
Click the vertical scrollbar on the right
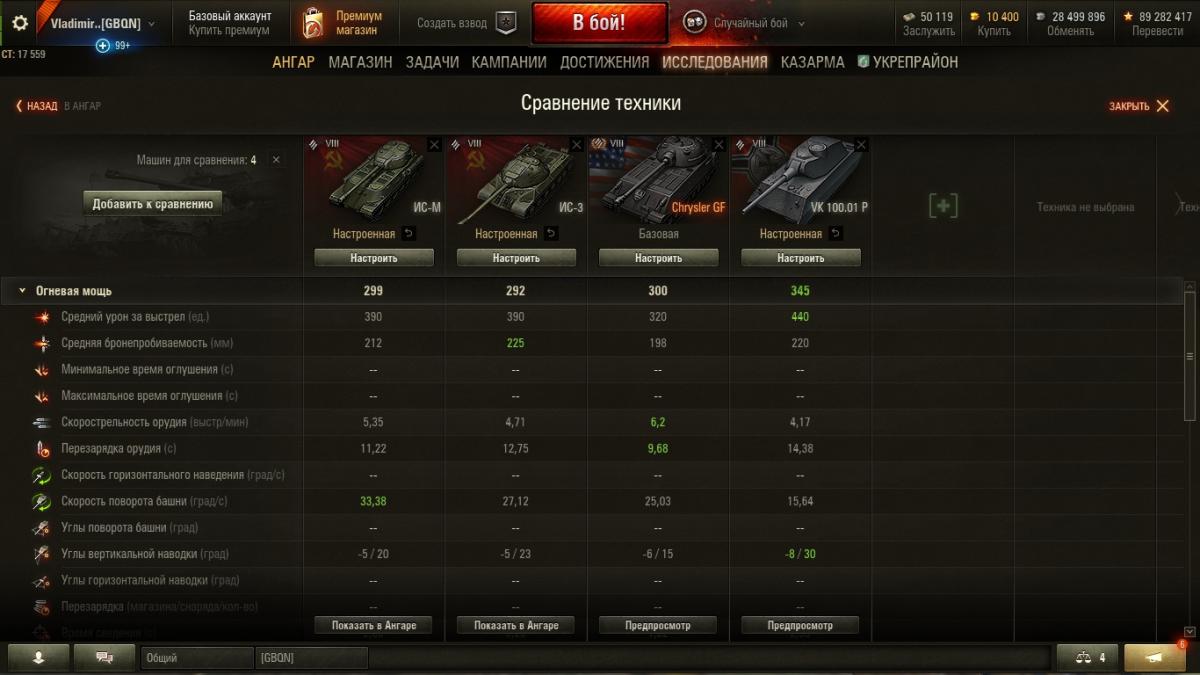[x=1189, y=356]
